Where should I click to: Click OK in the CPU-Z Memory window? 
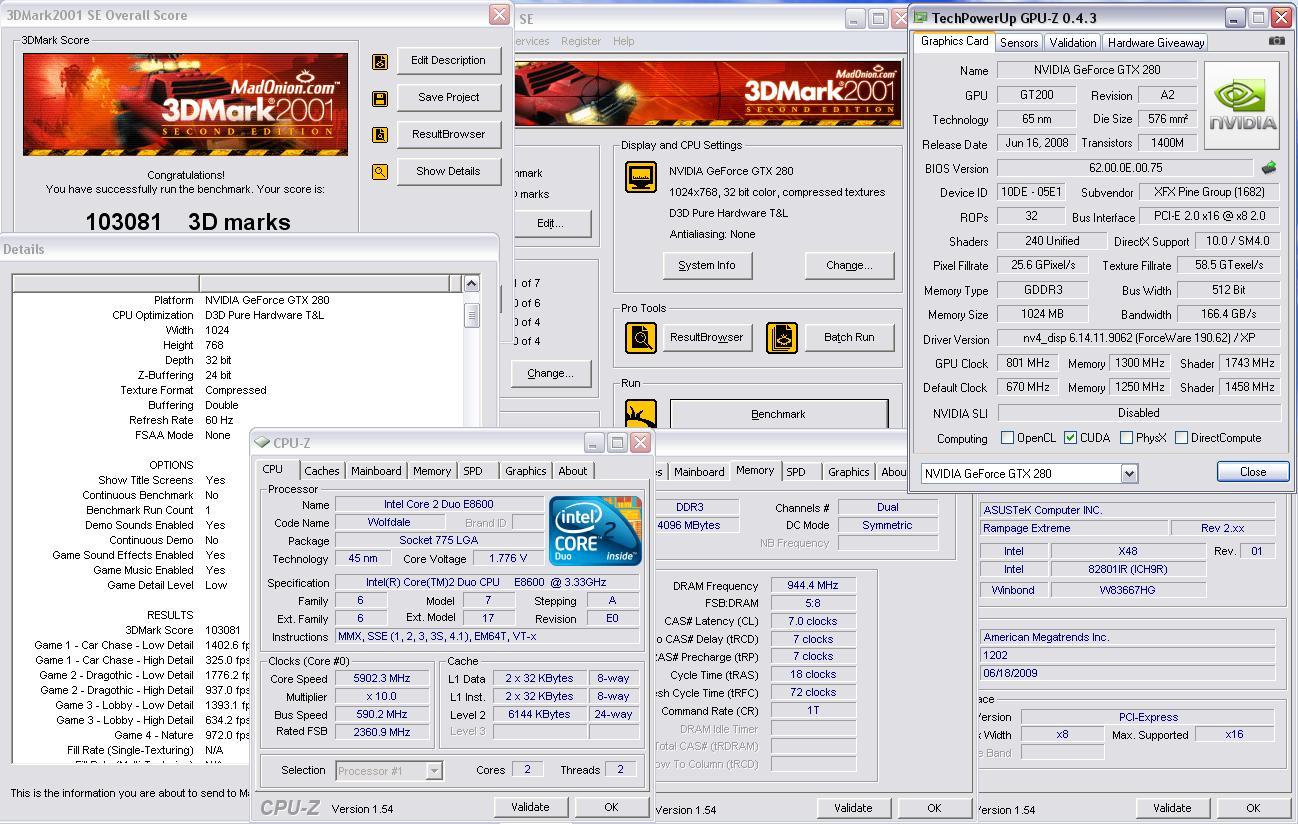click(x=934, y=808)
